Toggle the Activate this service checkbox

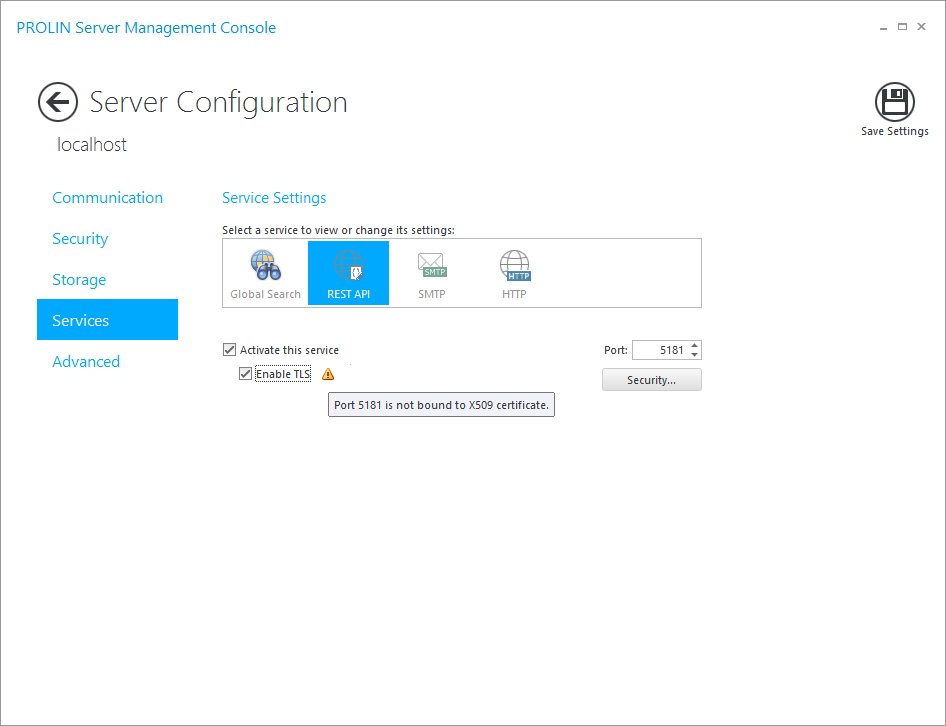coord(230,350)
